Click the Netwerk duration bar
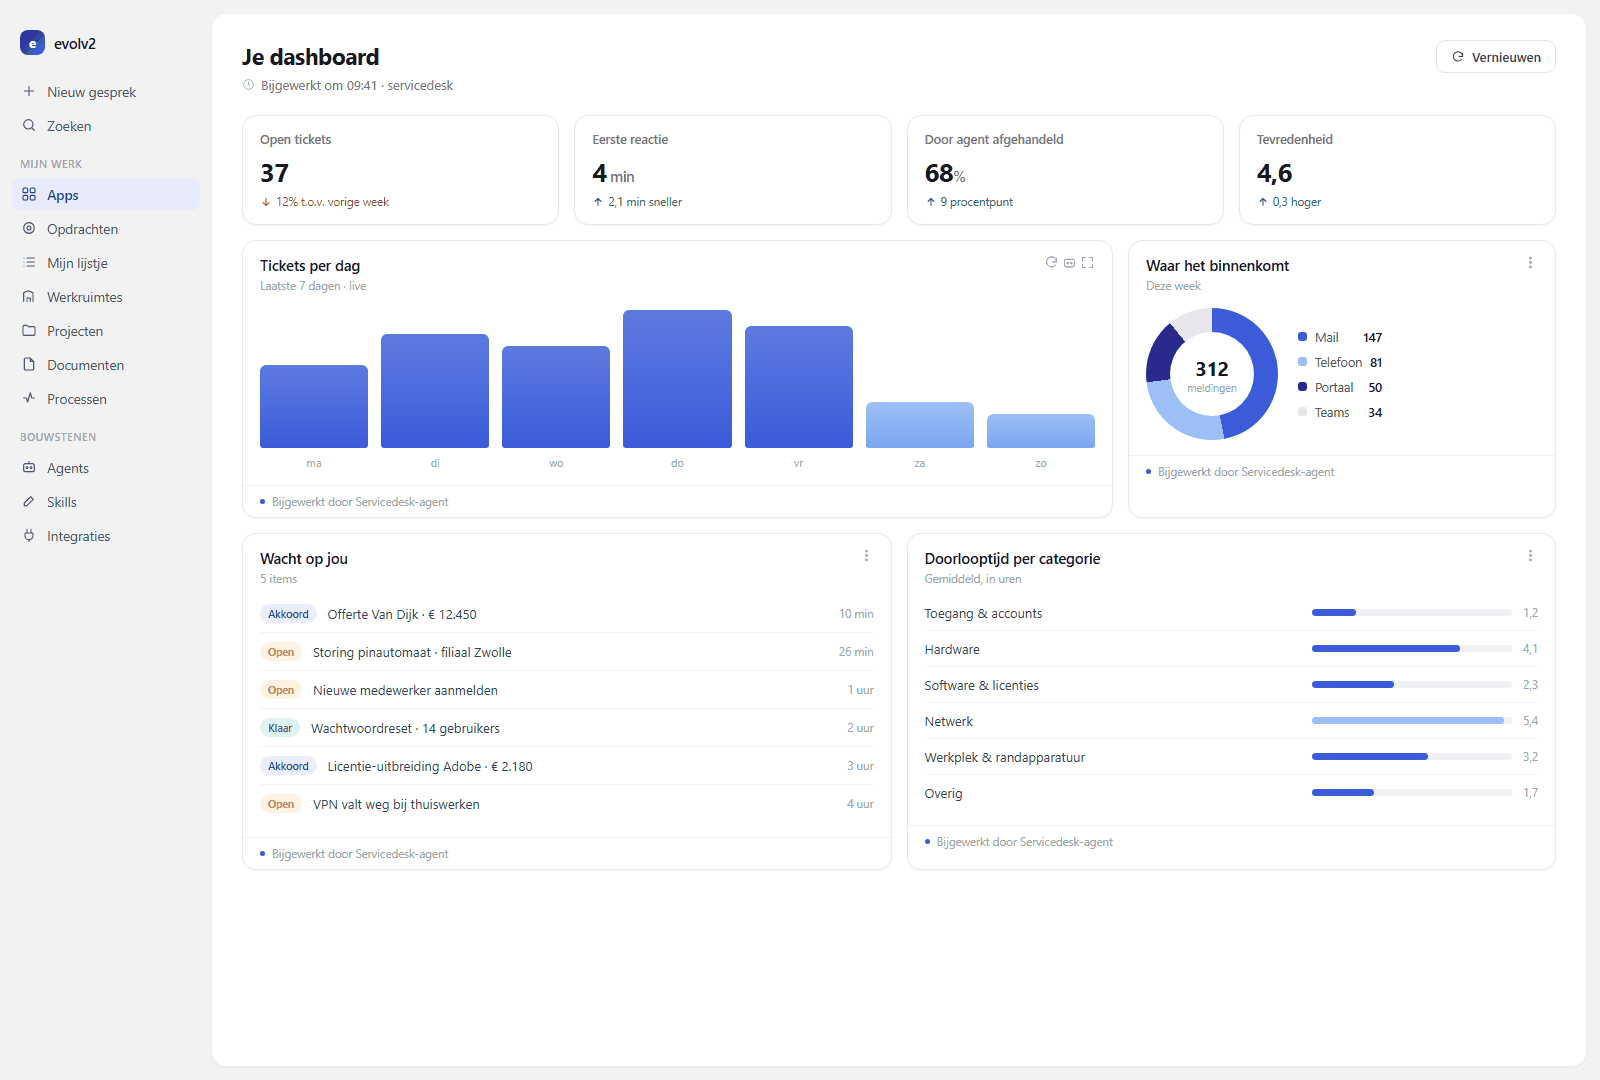Screen dimensions: 1600x1080 click(1412, 721)
